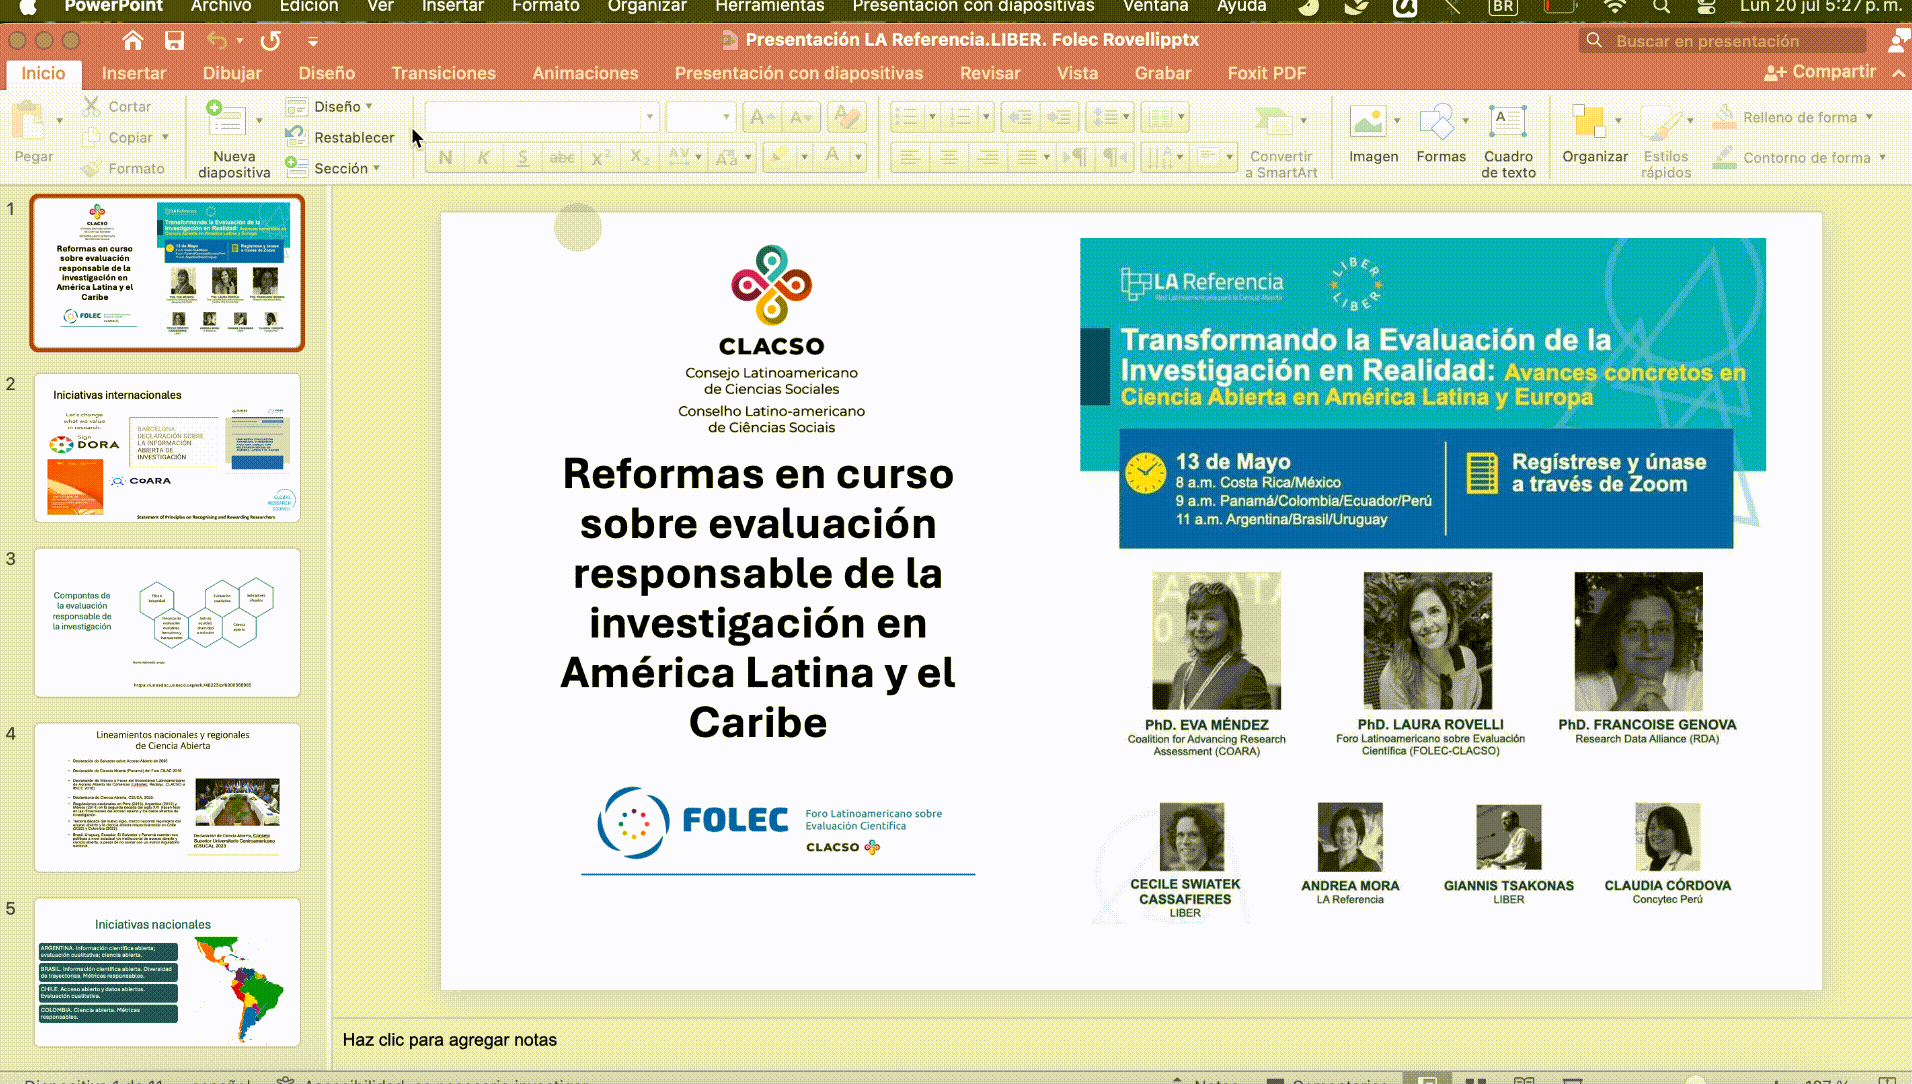Screen dimensions: 1912x1084
Task: Click the bulleted list icon
Action: pos(905,117)
